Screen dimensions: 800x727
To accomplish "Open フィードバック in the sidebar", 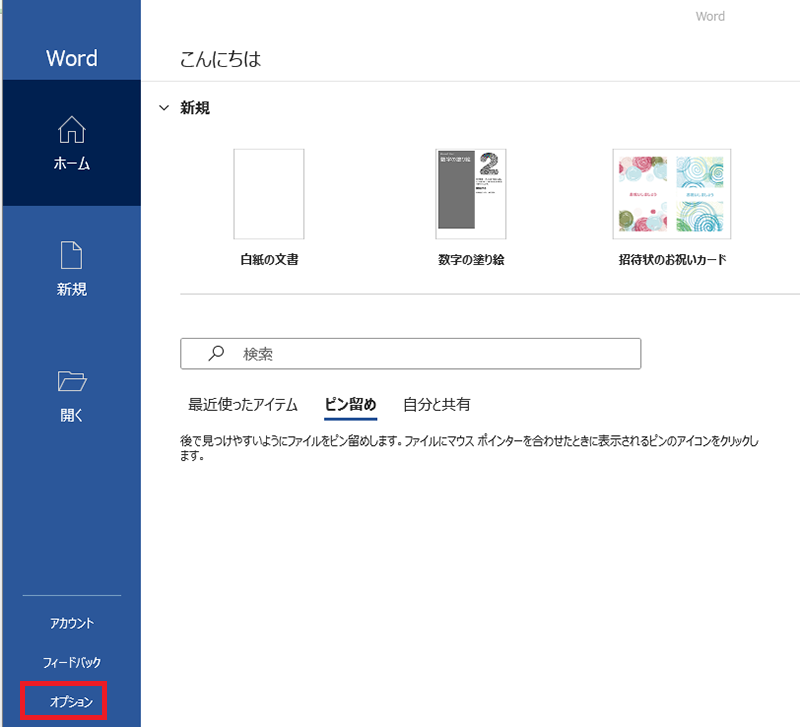I will [72, 662].
